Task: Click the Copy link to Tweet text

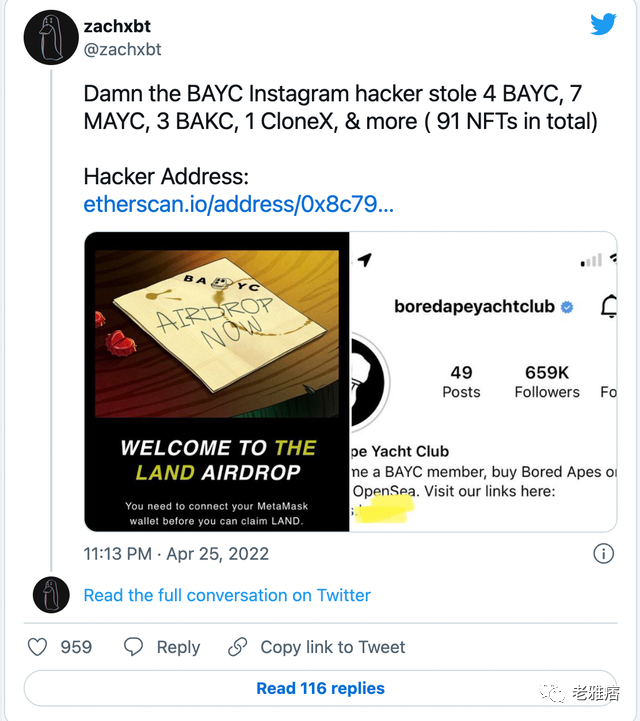Action: click(333, 647)
